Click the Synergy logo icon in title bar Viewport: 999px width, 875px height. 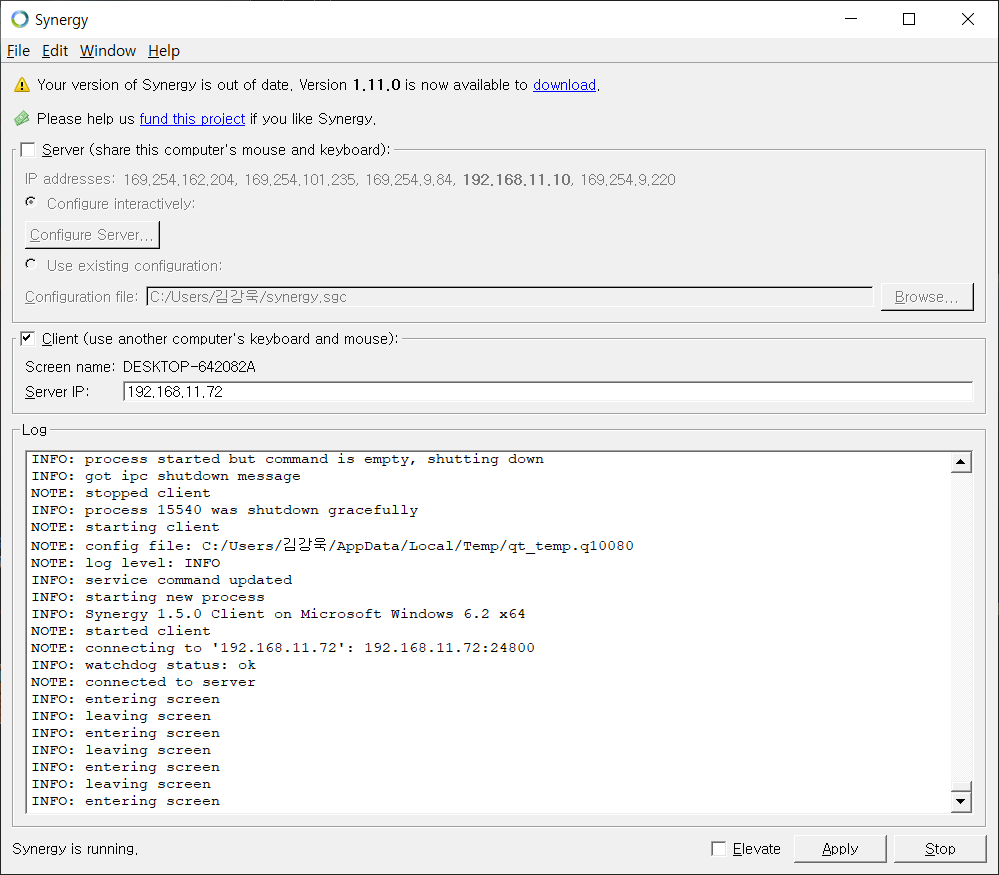pos(20,19)
